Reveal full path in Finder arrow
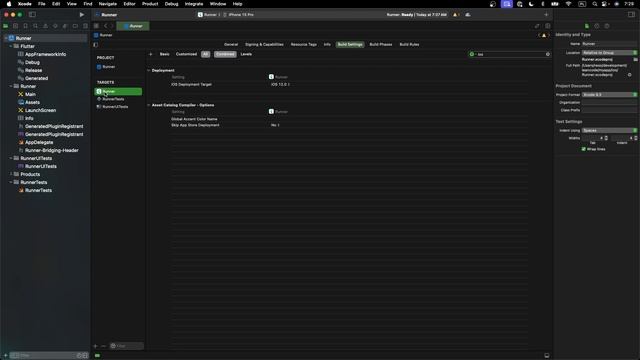 (629, 75)
